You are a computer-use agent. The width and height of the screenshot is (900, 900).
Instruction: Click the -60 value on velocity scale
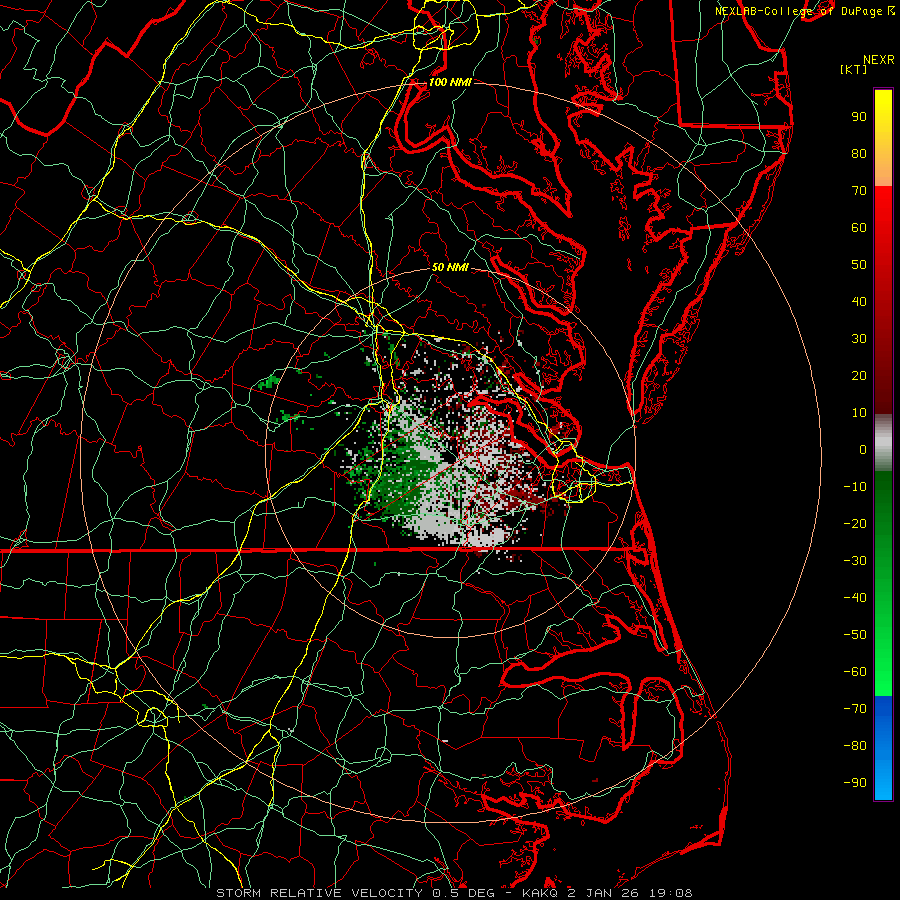click(x=855, y=672)
